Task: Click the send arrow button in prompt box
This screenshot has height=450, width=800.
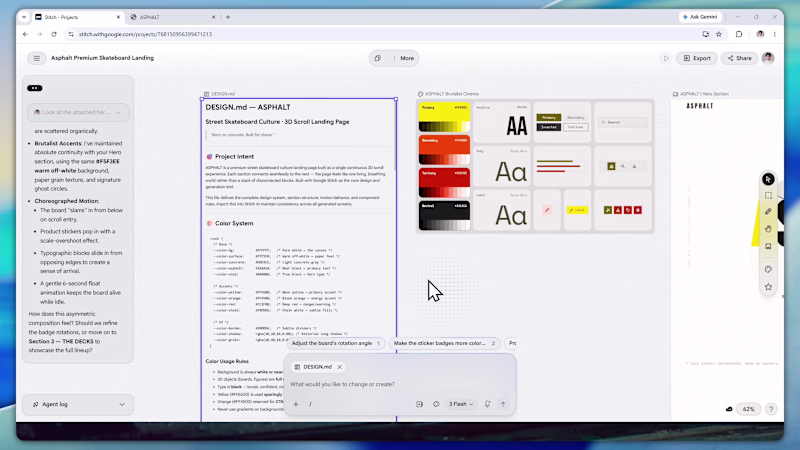Action: point(503,404)
